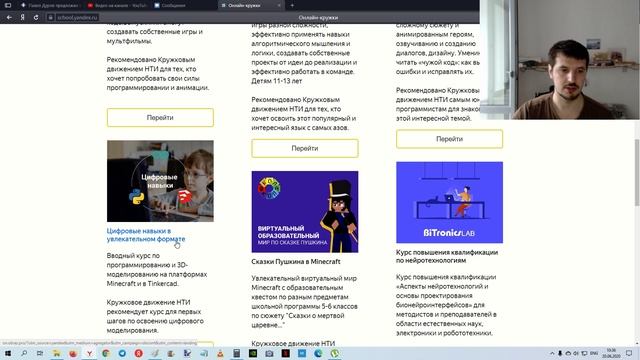
Task: Click the site security lock icon
Action: (x=51, y=18)
